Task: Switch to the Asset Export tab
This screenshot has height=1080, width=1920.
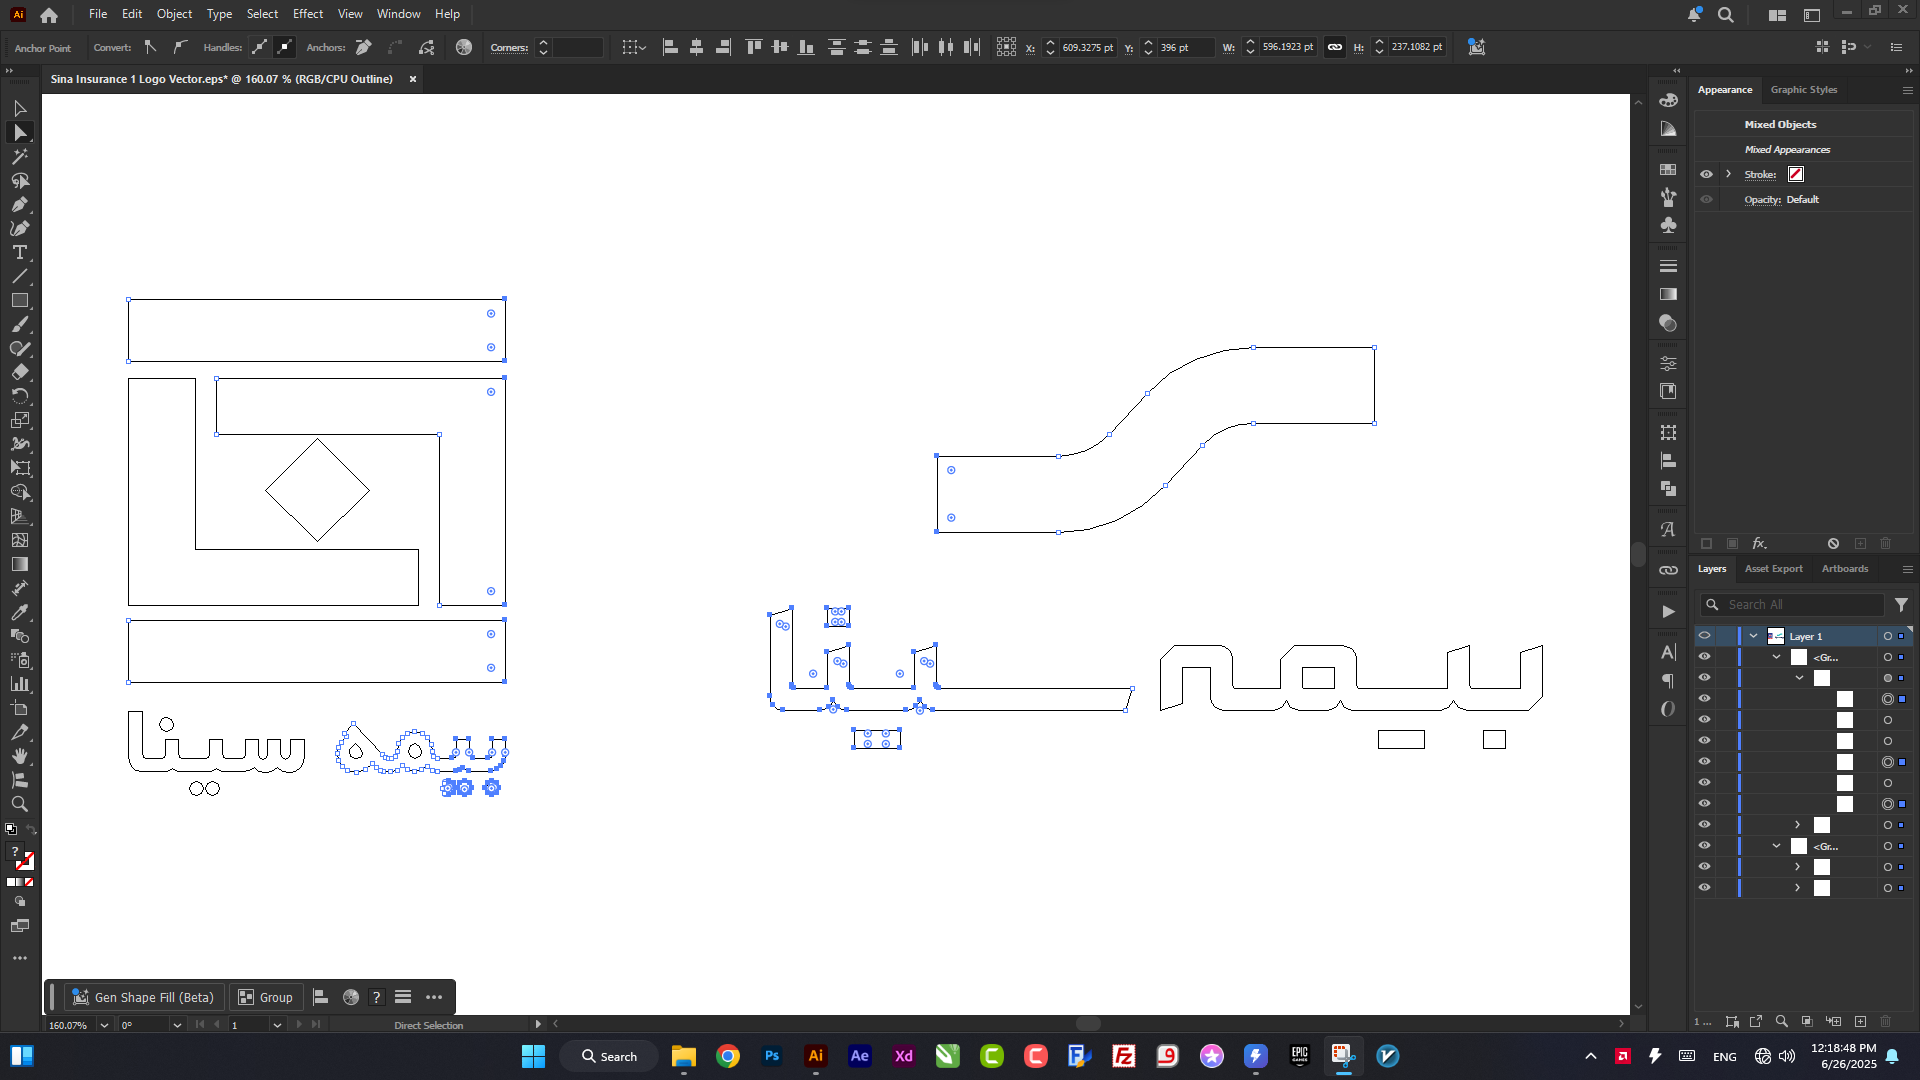Action: 1773,569
